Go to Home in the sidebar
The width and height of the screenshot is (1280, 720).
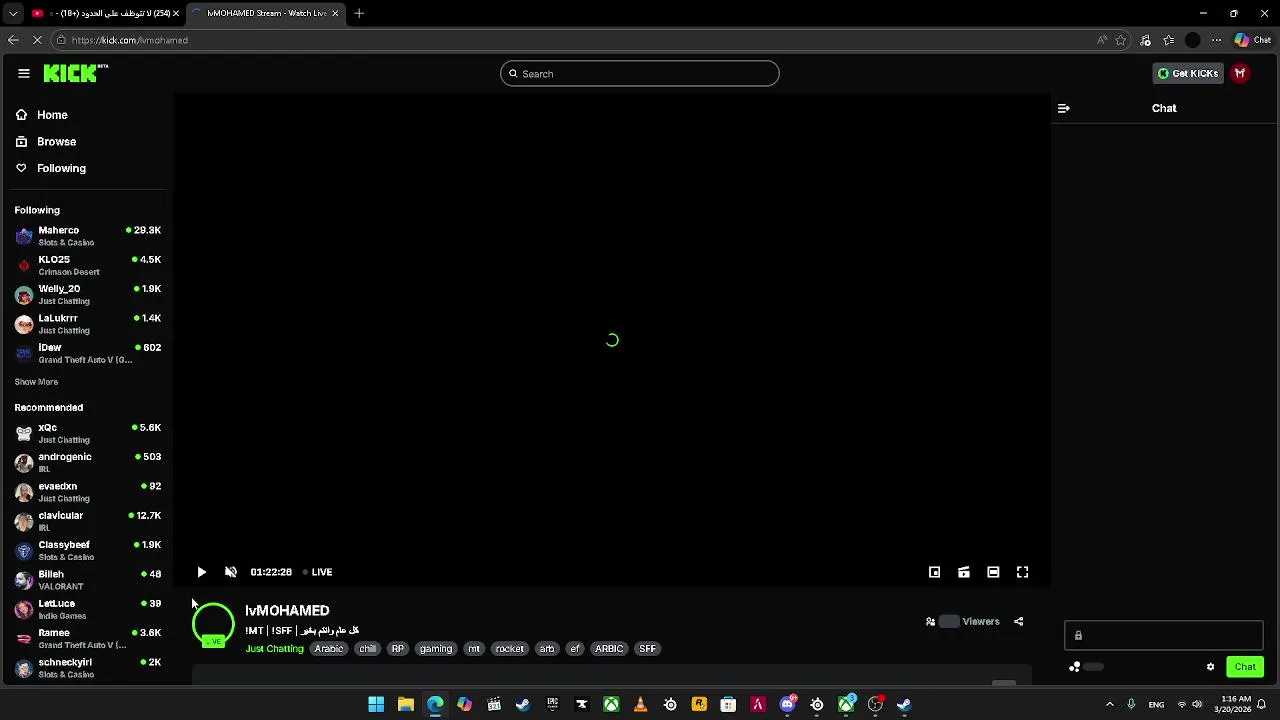pyautogui.click(x=42, y=115)
